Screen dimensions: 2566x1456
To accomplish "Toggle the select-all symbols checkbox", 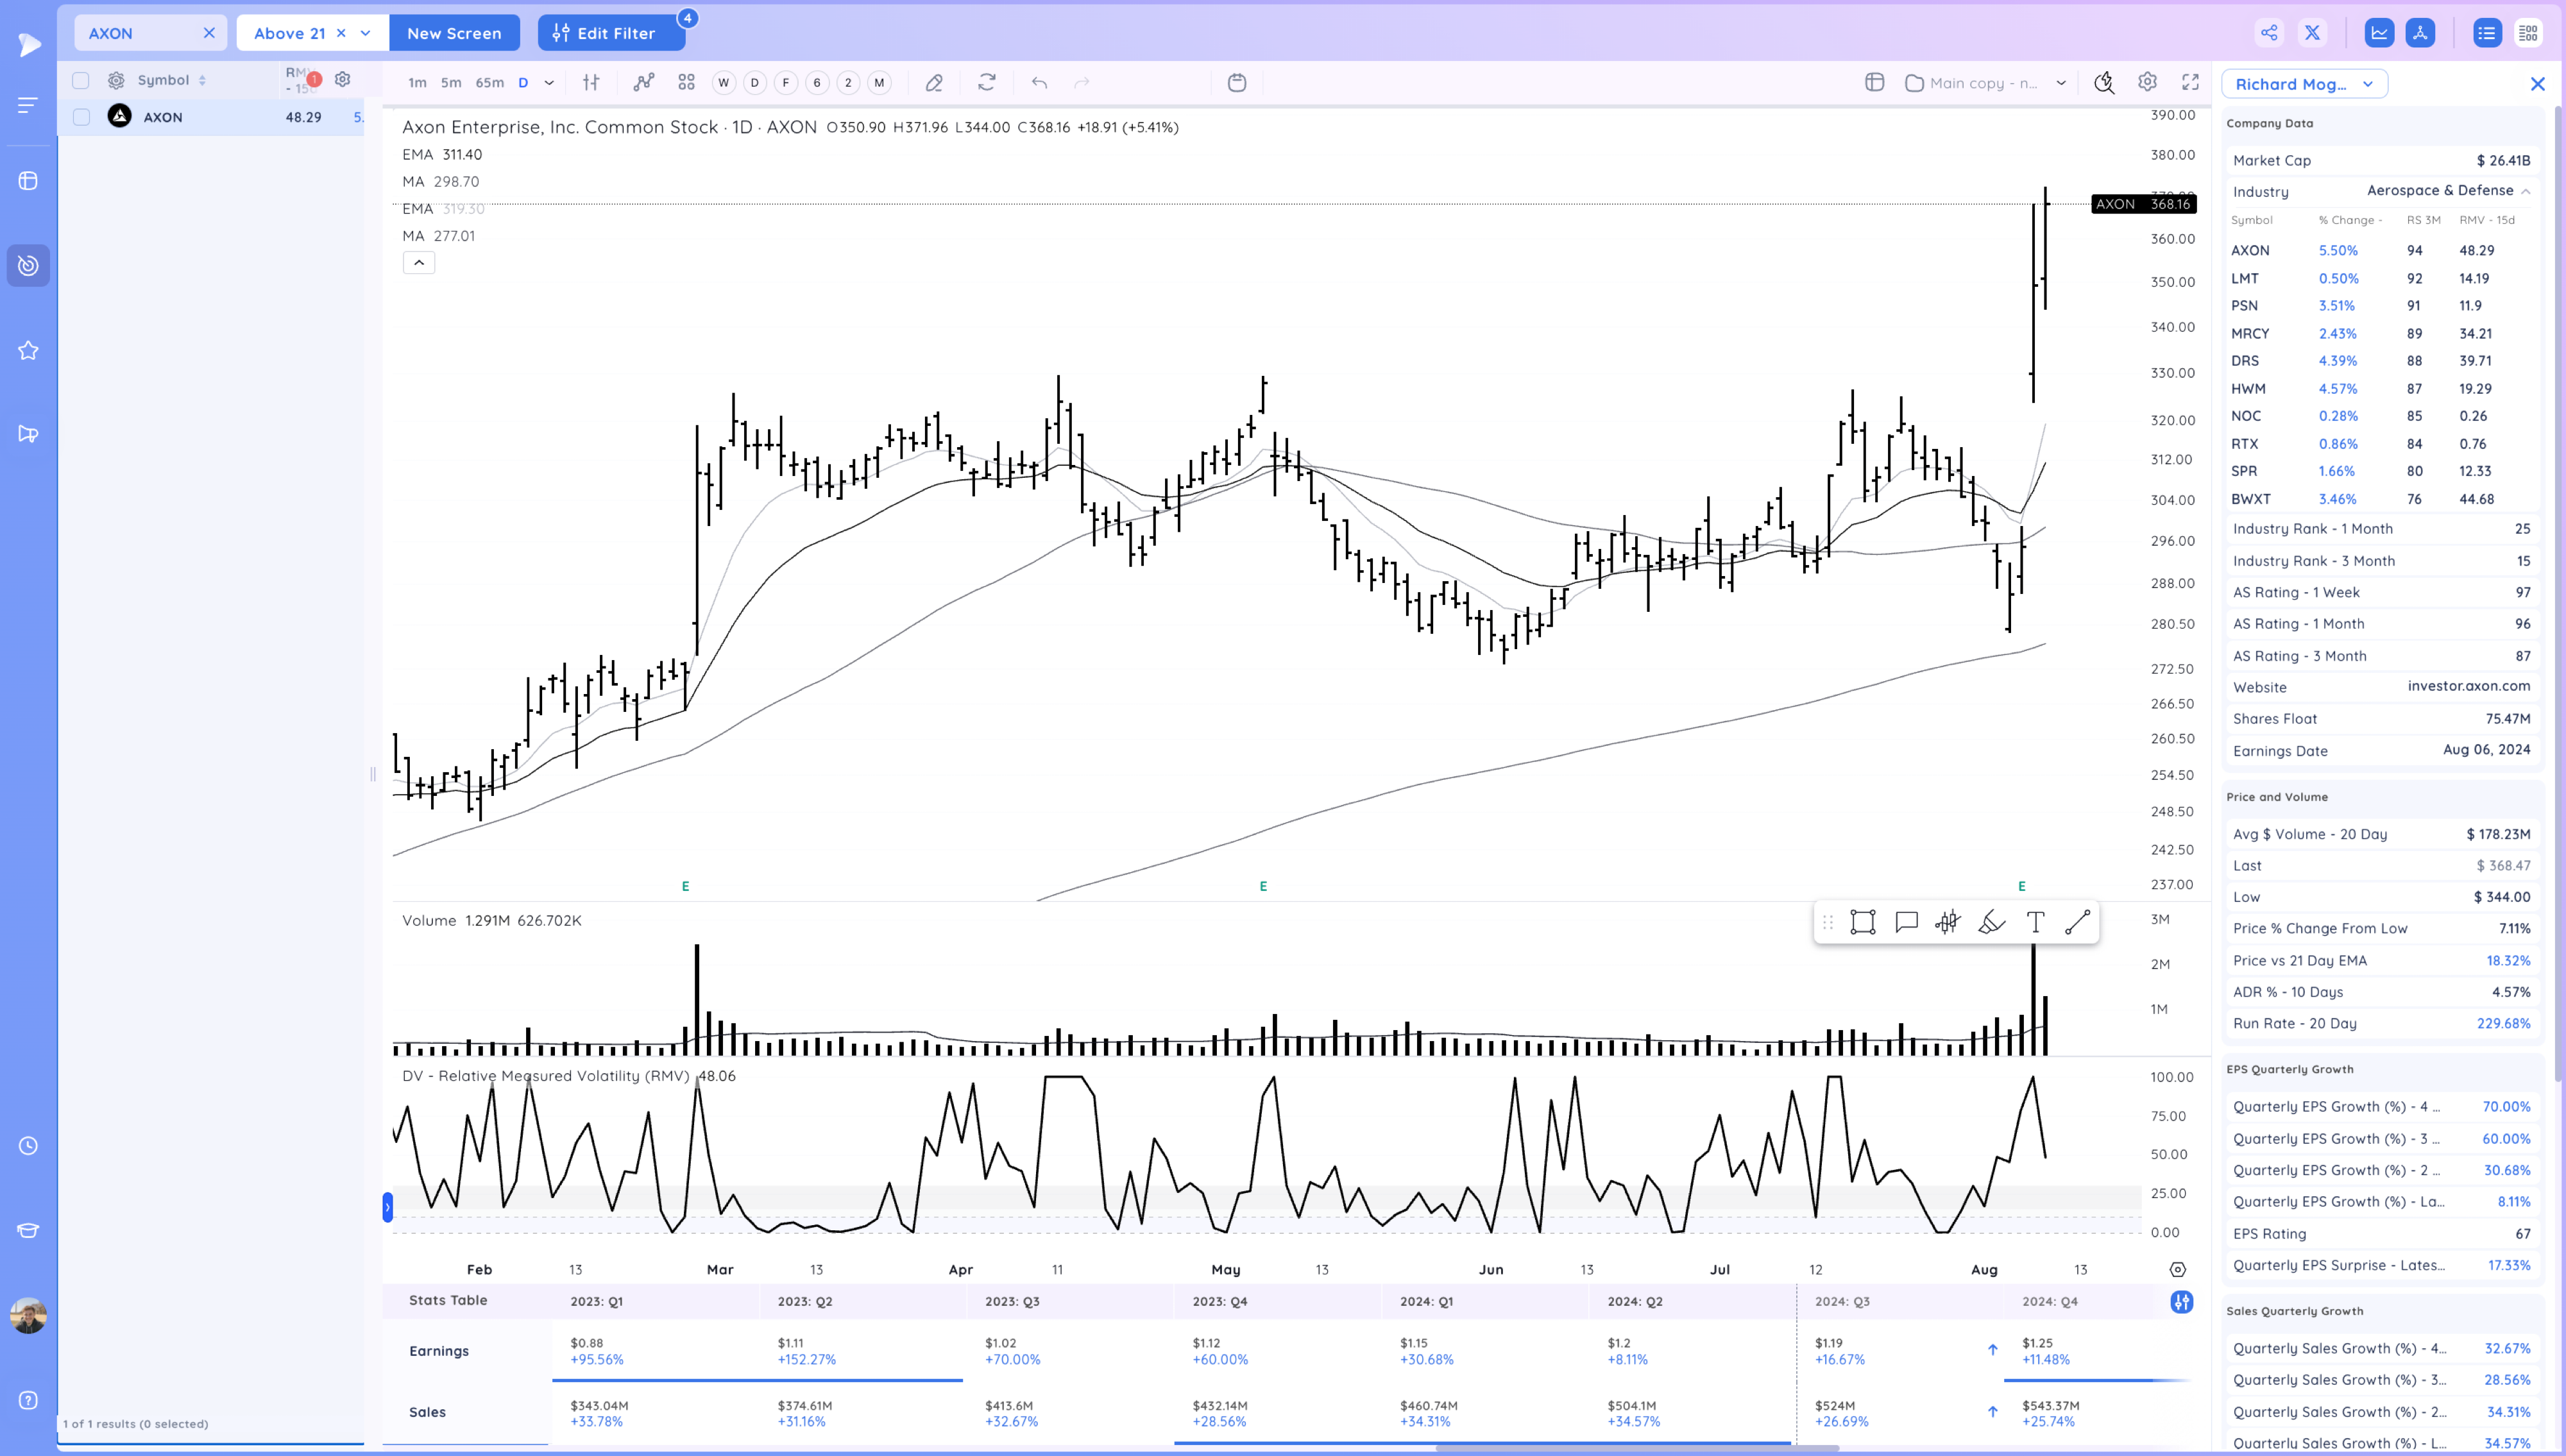I will [x=82, y=80].
